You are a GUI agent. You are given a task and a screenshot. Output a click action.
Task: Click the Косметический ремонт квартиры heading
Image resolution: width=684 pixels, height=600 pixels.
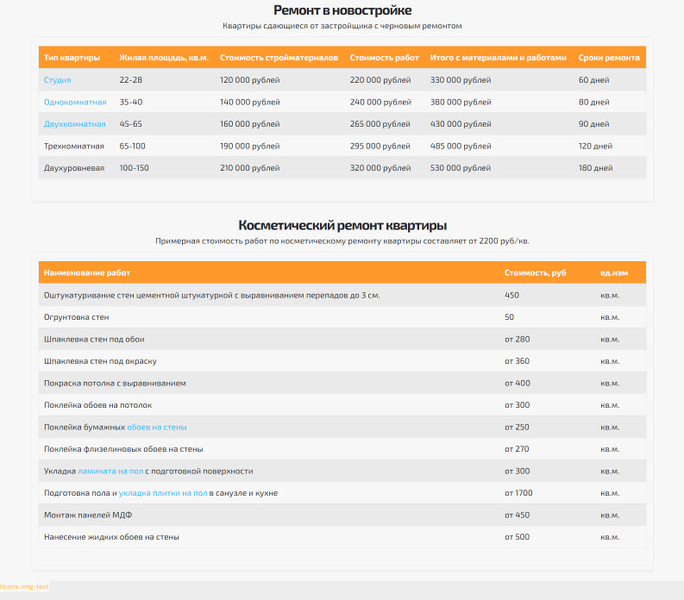(x=342, y=225)
